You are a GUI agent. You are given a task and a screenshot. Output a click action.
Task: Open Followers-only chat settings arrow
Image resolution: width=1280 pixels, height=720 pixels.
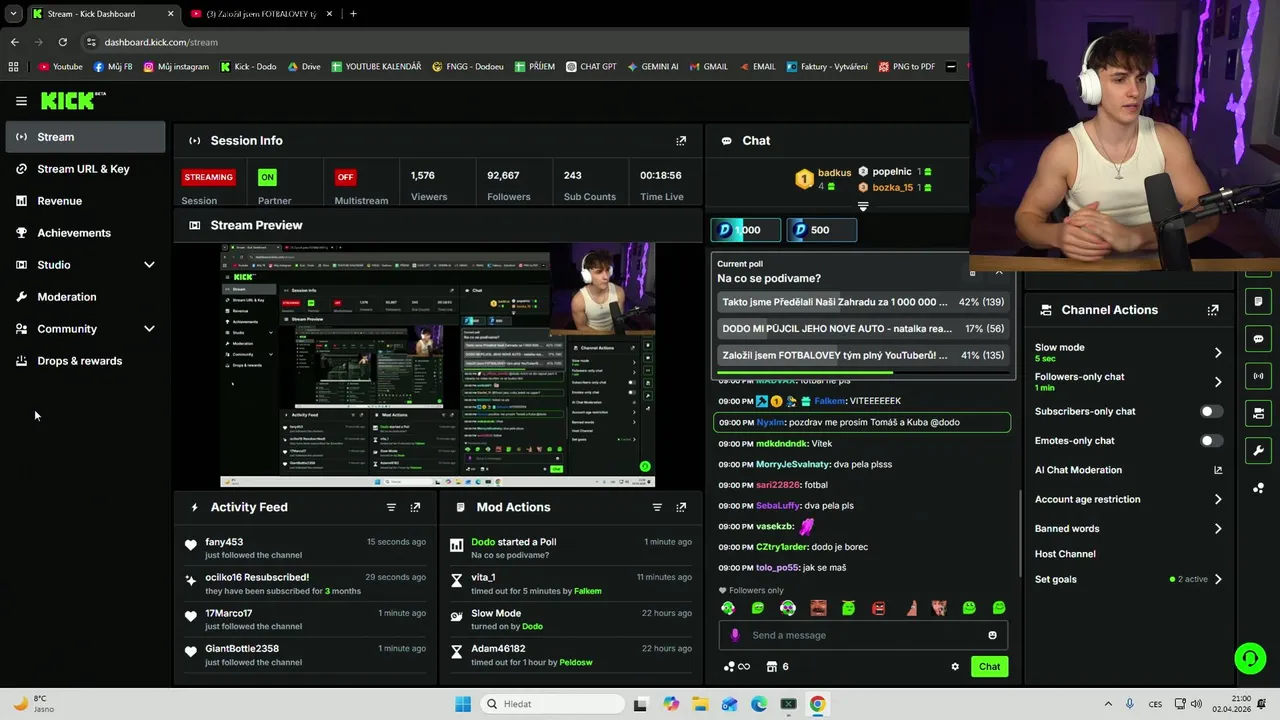pyautogui.click(x=1217, y=382)
